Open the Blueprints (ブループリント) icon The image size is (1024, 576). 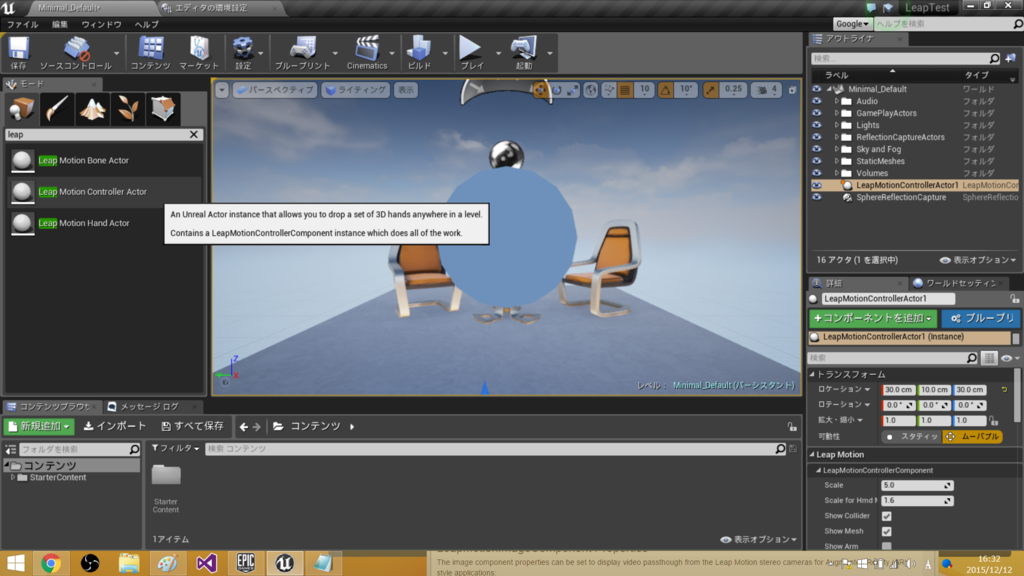(x=302, y=53)
